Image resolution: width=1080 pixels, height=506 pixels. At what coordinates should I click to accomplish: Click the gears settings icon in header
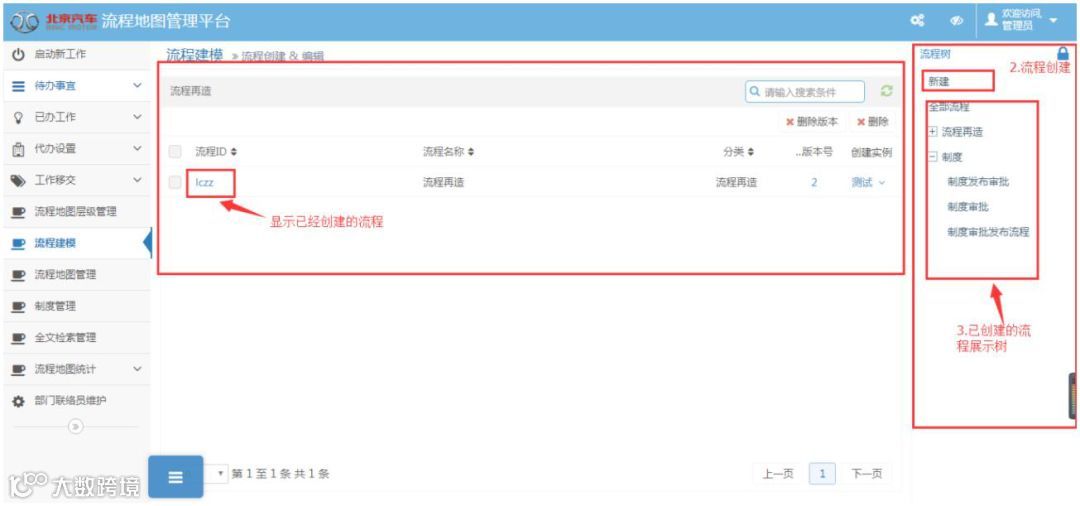[917, 21]
